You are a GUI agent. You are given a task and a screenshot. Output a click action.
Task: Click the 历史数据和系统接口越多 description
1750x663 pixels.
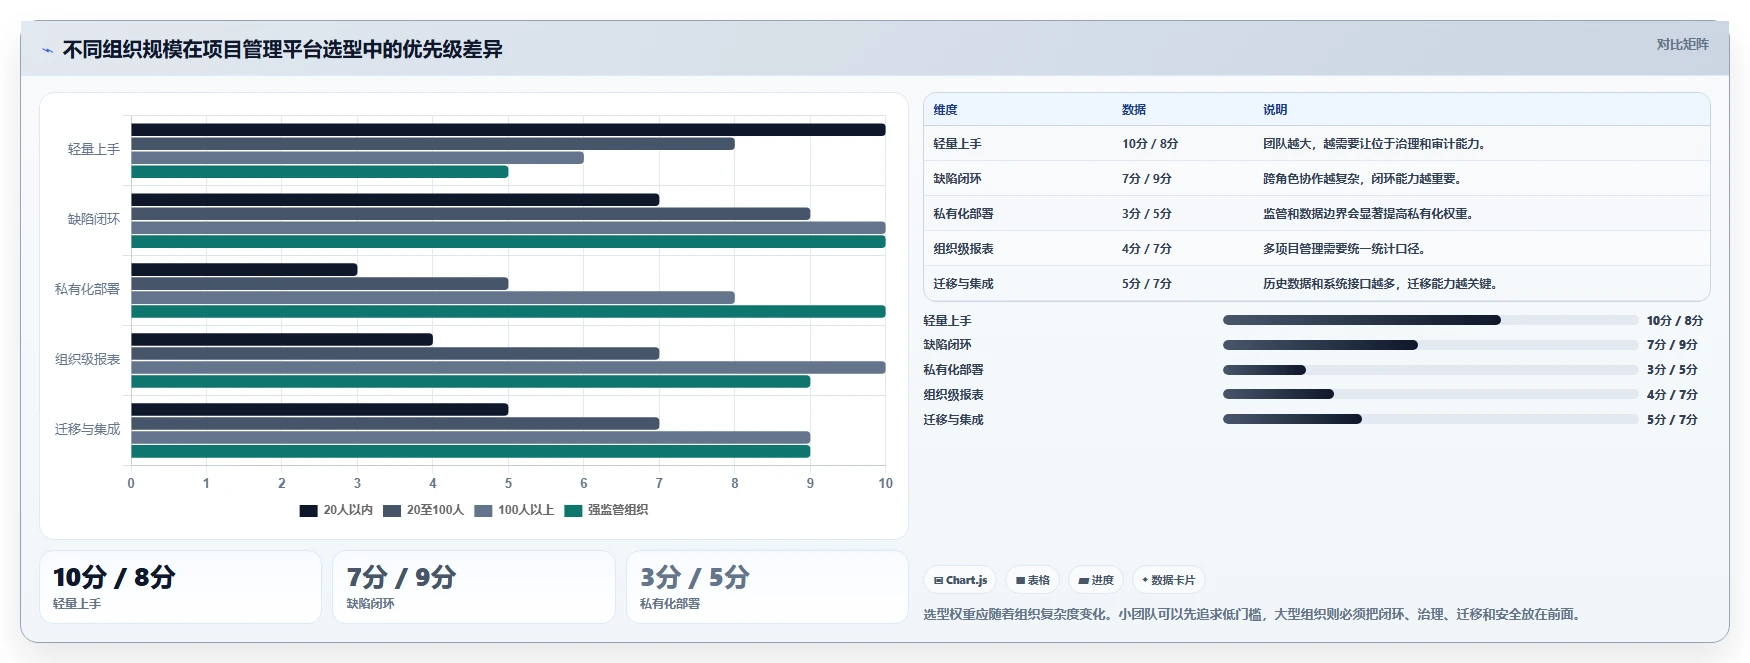[1382, 284]
